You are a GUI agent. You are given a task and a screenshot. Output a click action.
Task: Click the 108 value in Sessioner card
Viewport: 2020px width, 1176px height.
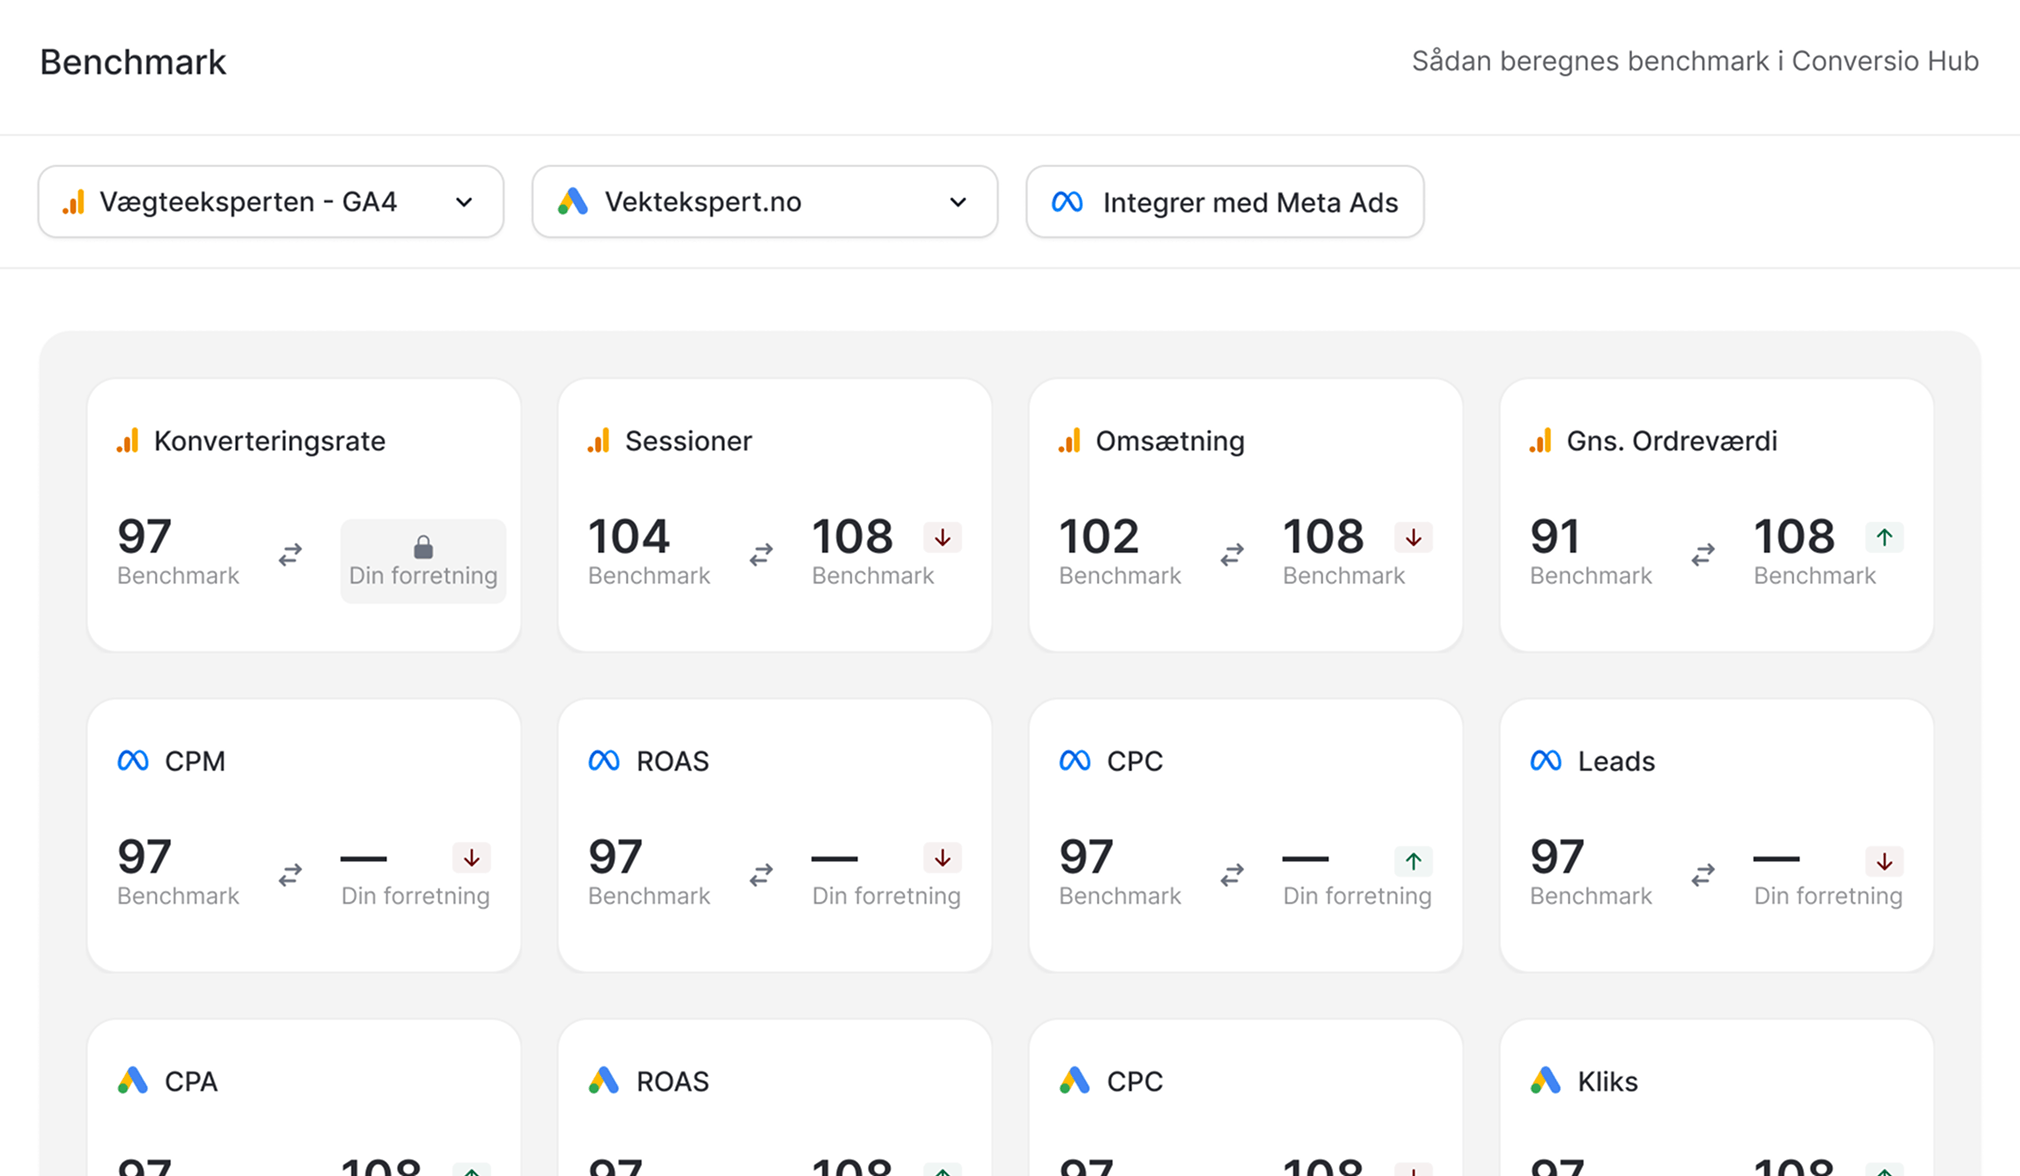(x=852, y=537)
